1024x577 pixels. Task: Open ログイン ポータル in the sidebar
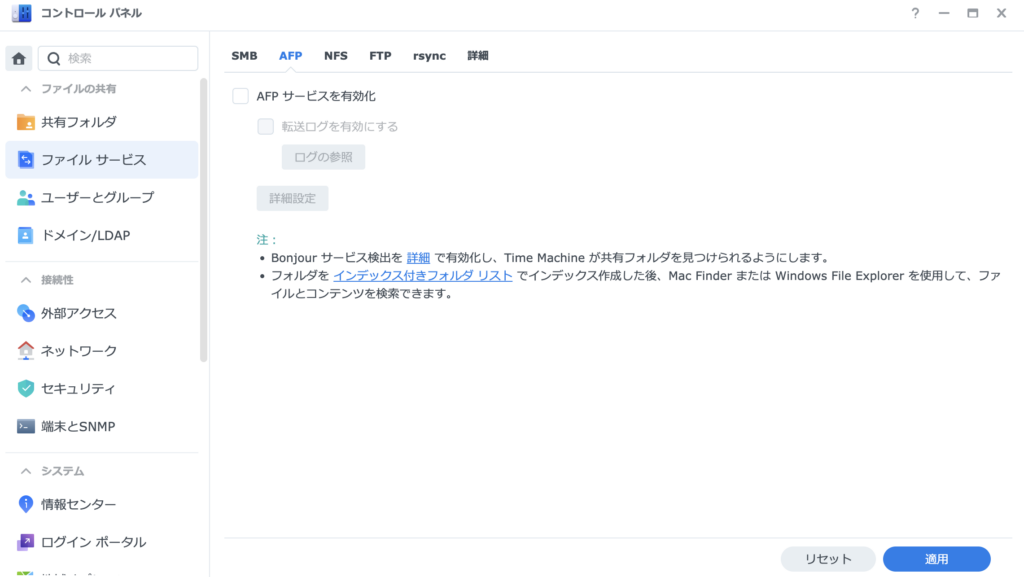coord(102,542)
